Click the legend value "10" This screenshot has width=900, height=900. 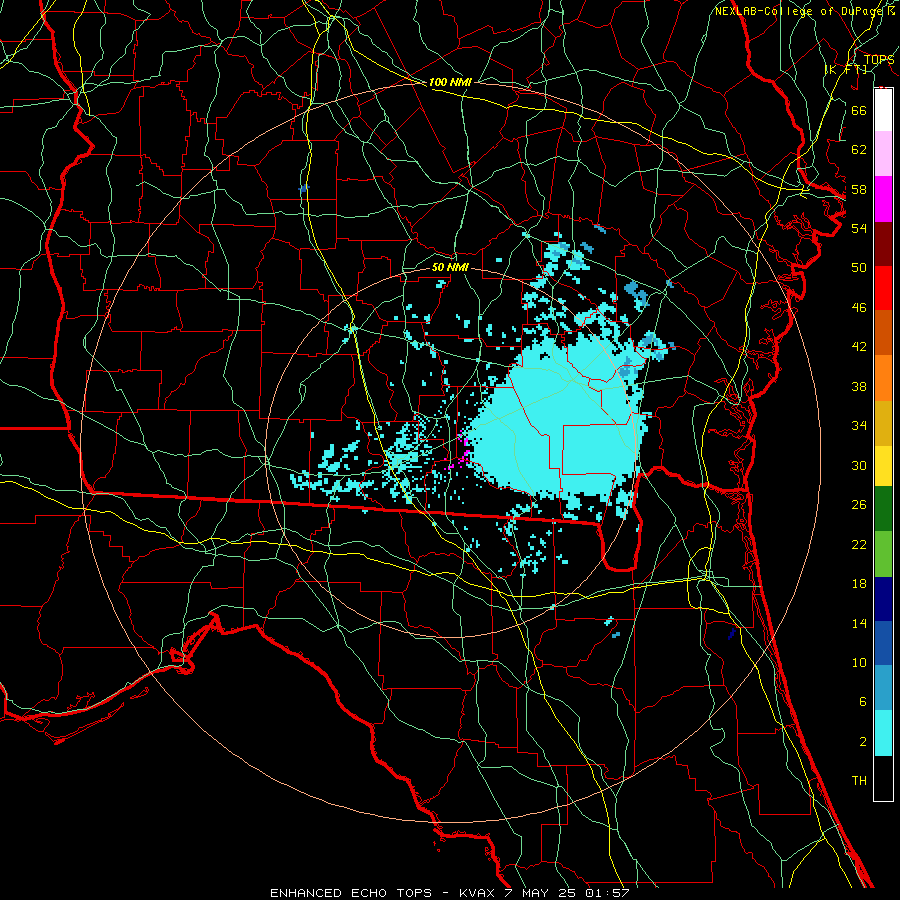click(859, 662)
